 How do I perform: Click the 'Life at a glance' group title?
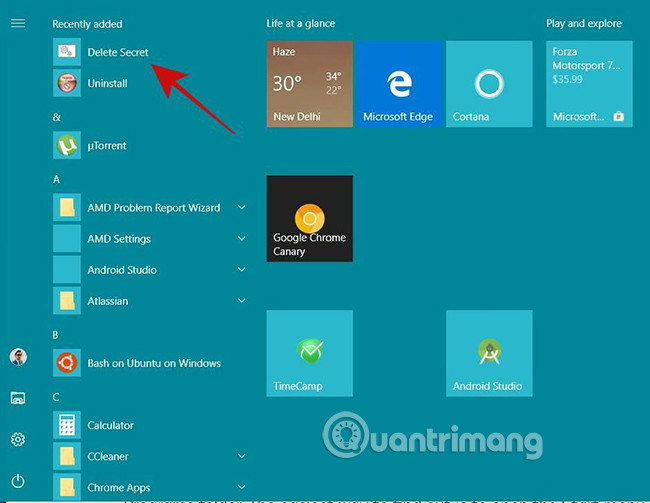click(301, 24)
